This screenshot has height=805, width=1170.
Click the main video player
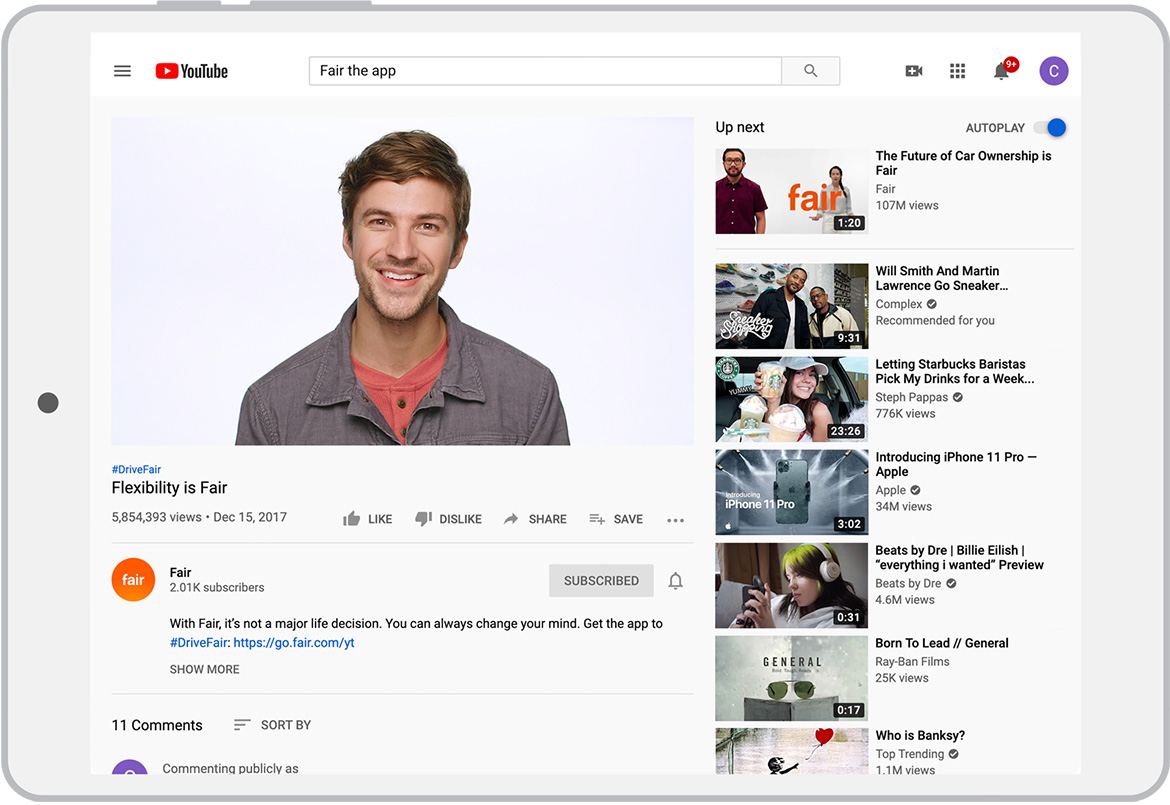[402, 281]
